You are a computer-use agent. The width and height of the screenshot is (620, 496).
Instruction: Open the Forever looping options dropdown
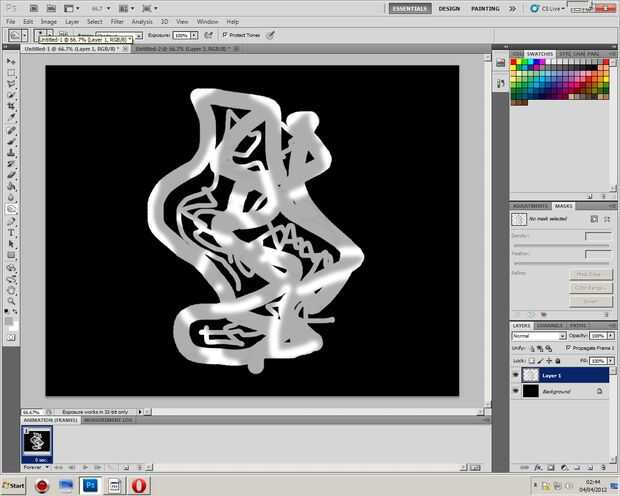click(x=36, y=468)
